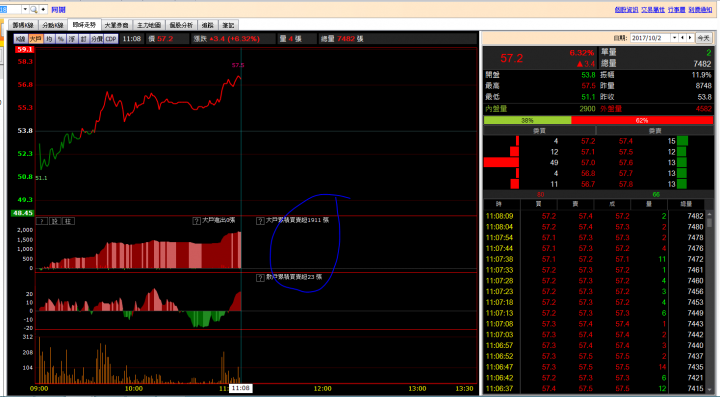This screenshot has width=720, height=397.
Task: Click the red bid bar for volume 49
Action: (x=501, y=162)
